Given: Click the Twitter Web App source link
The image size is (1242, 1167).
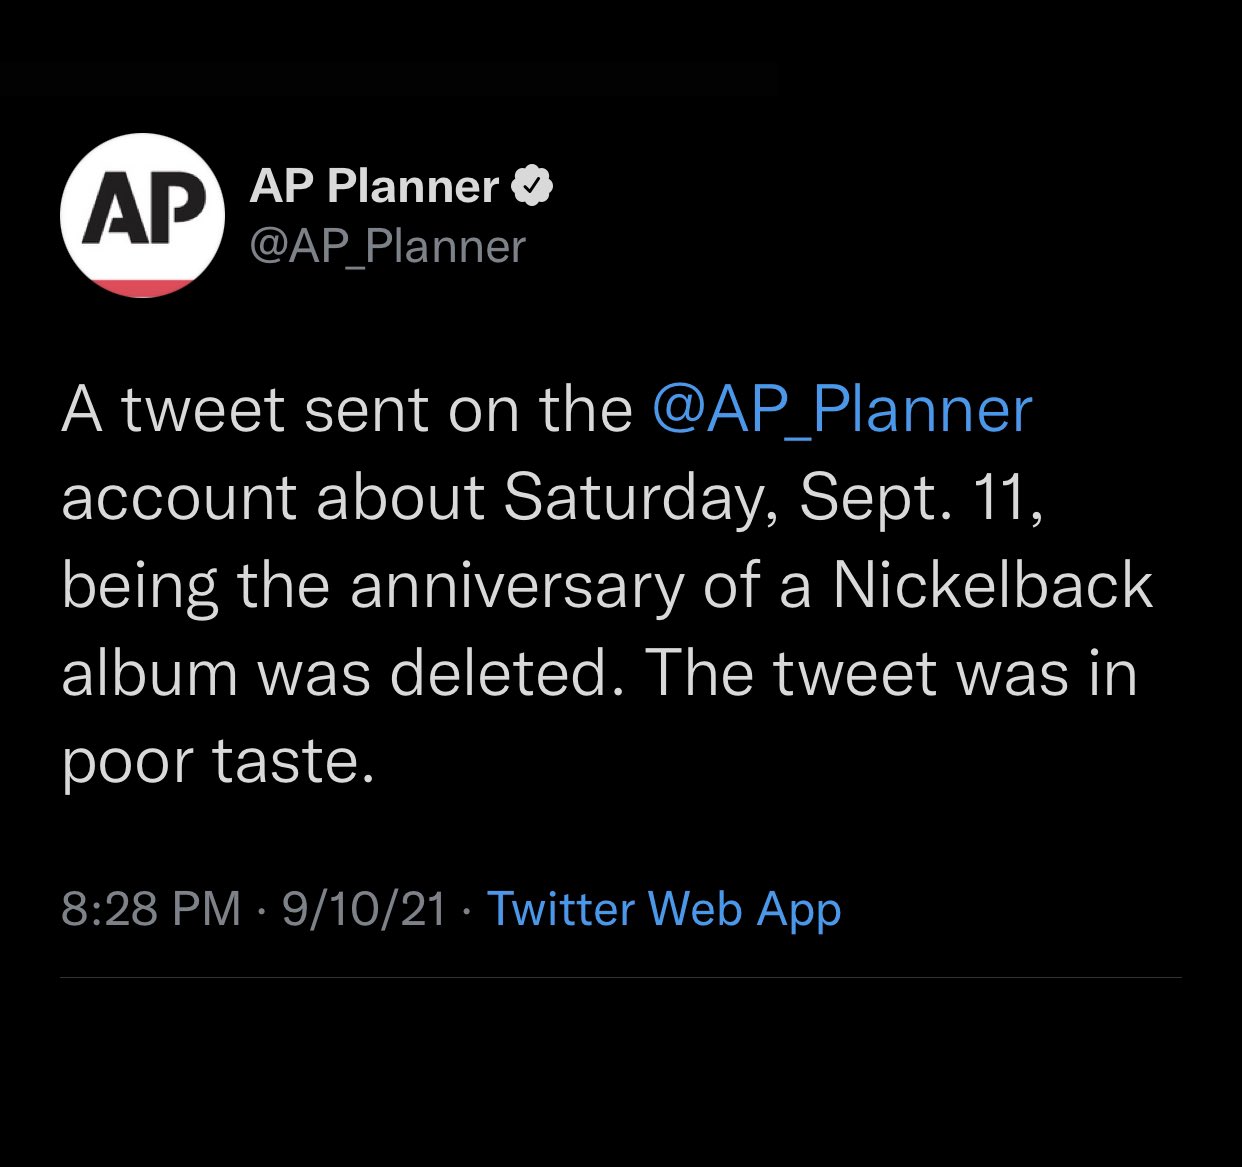Looking at the screenshot, I should point(663,909).
